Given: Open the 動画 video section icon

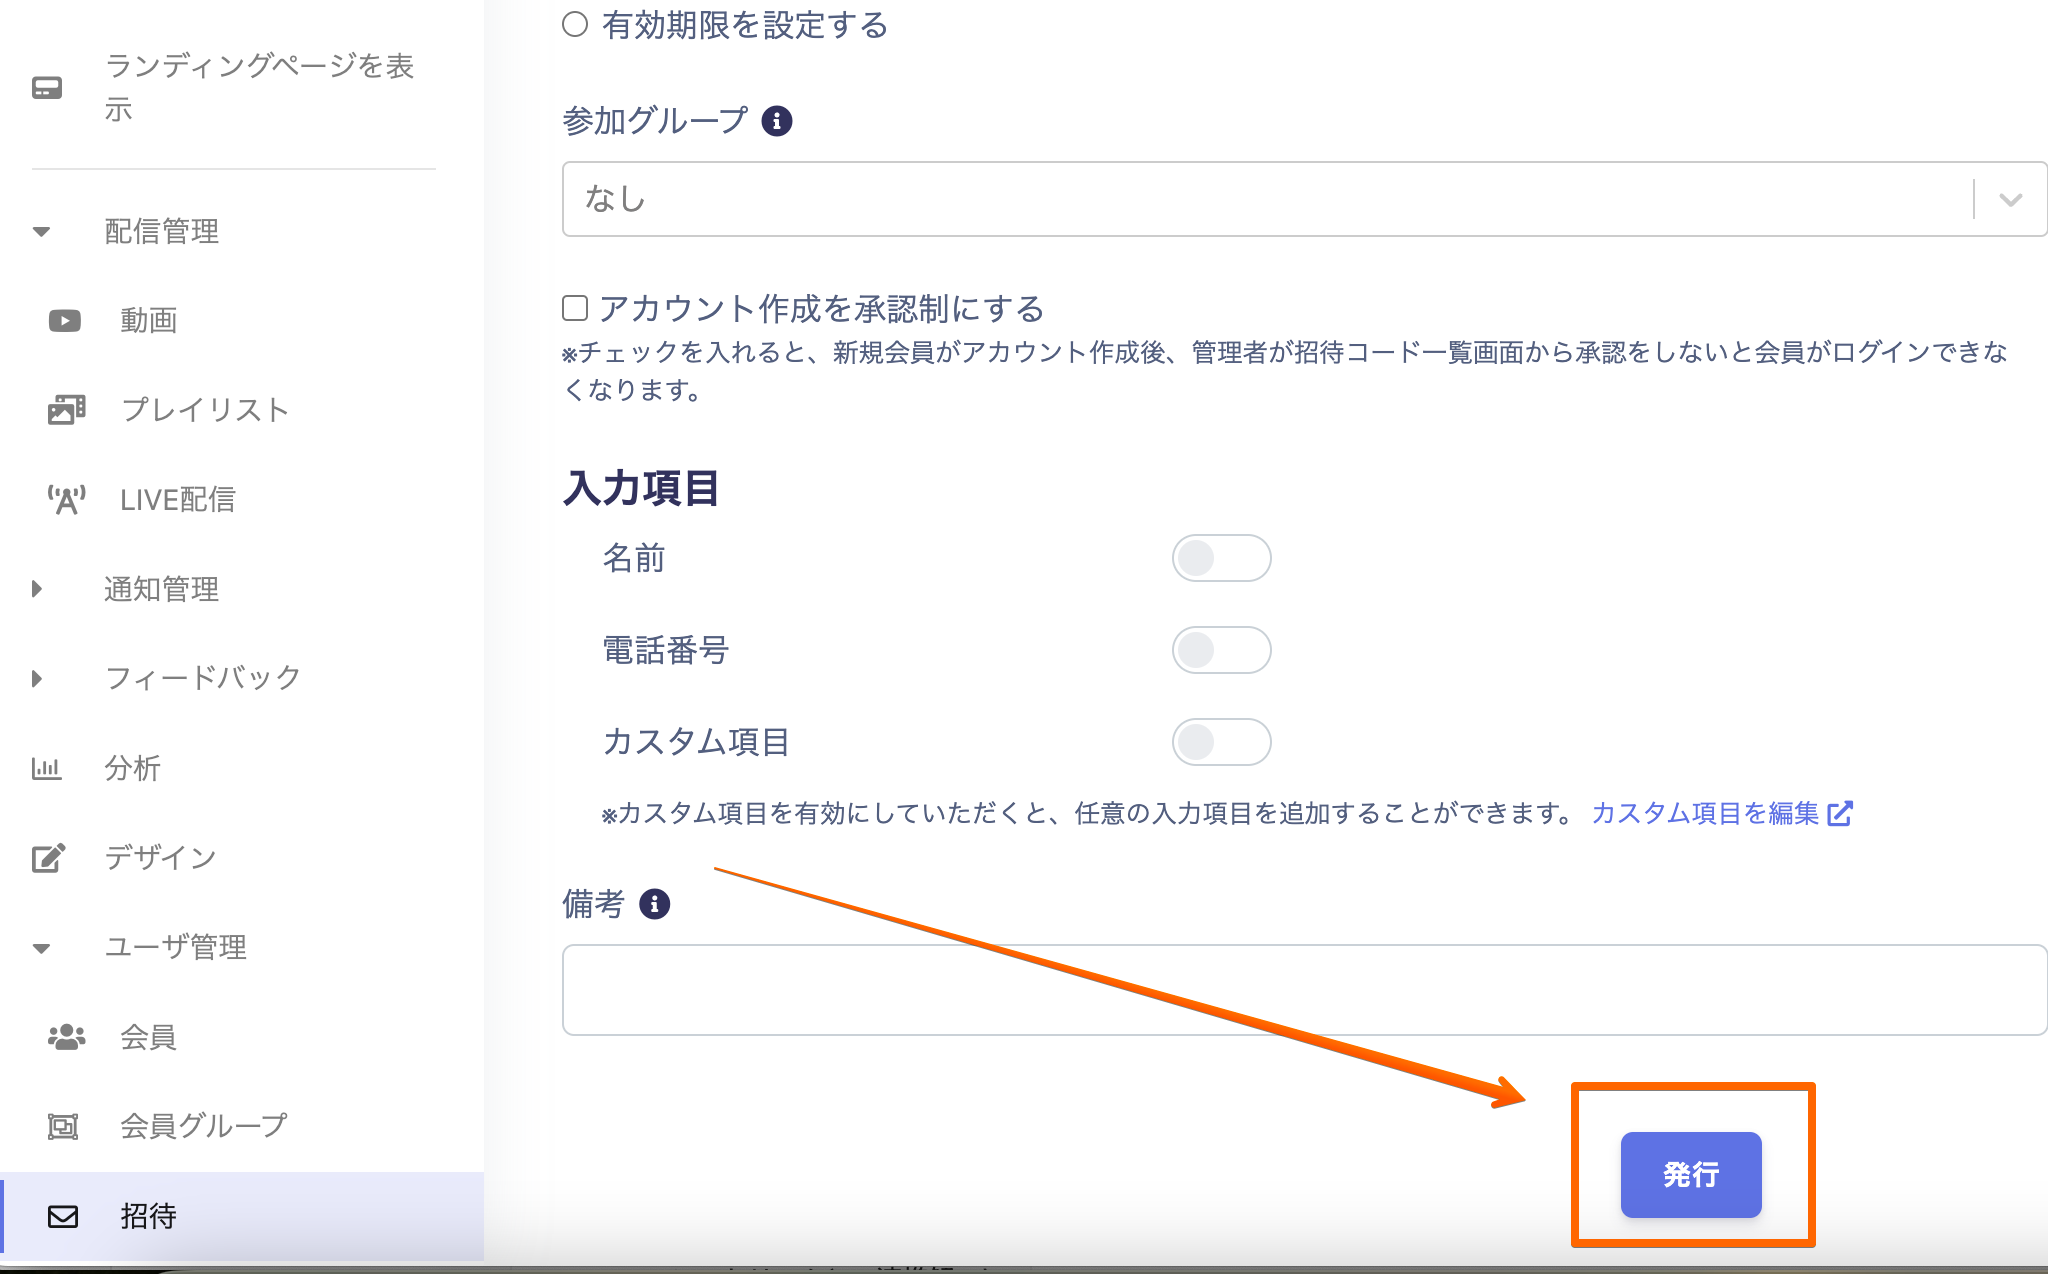Looking at the screenshot, I should (x=65, y=321).
